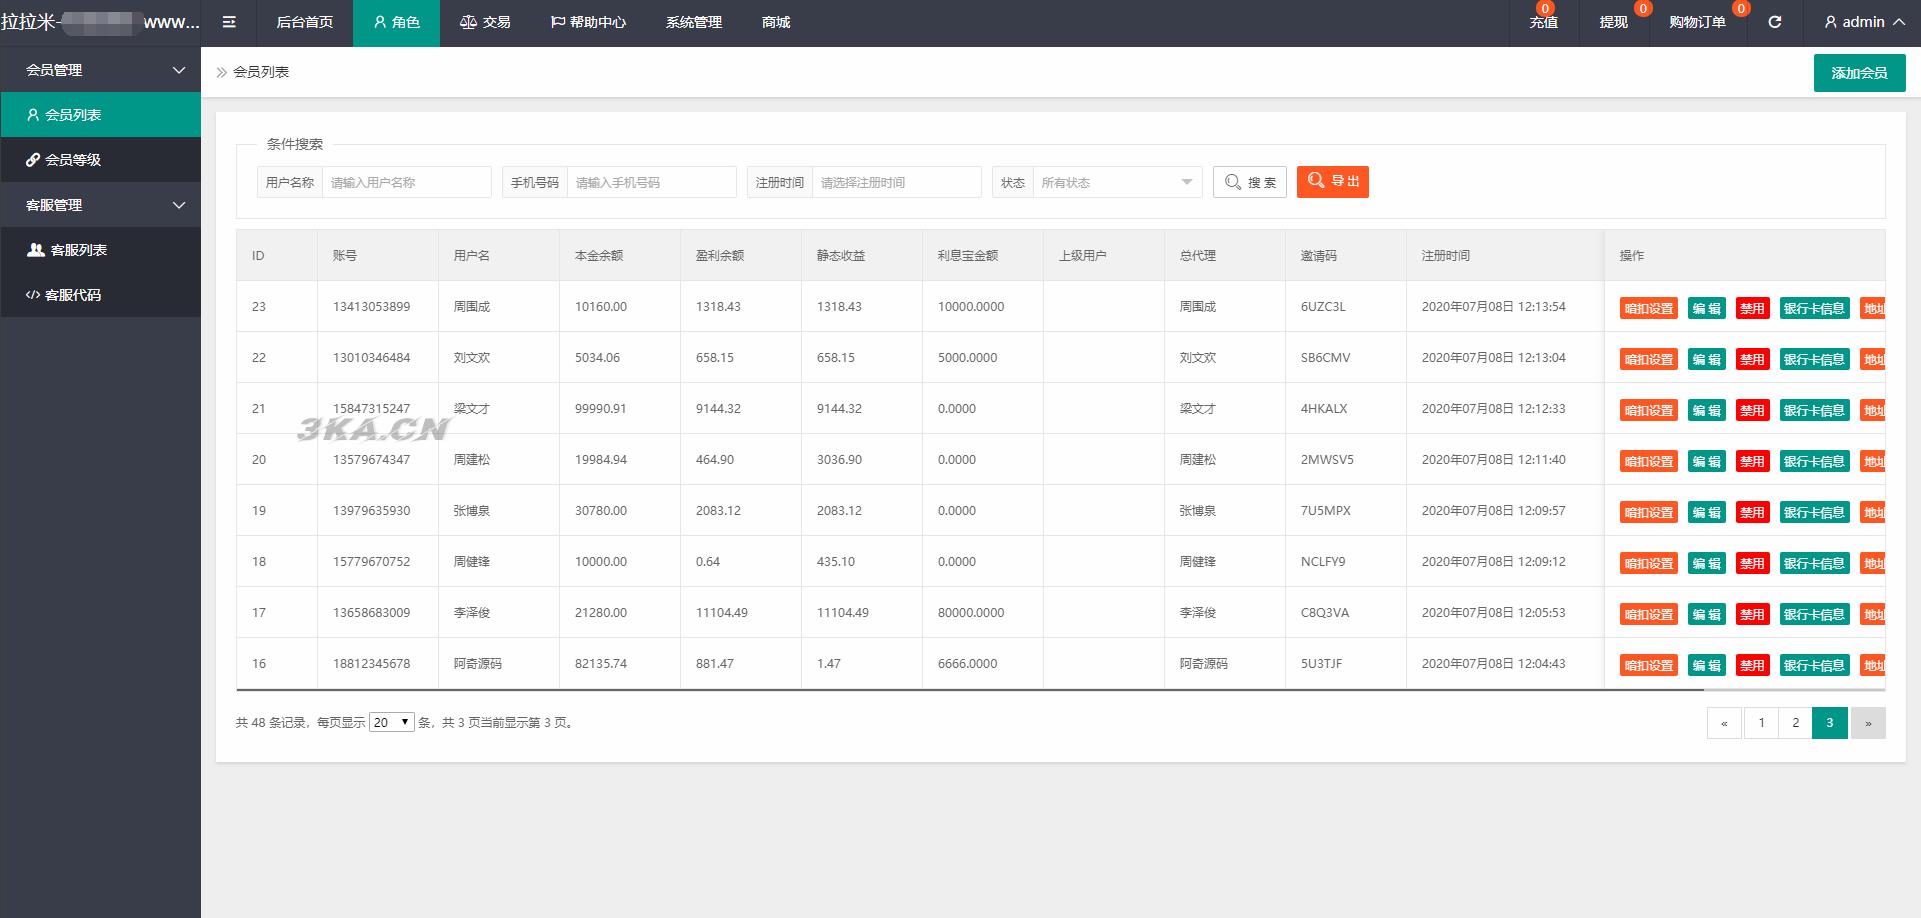Screen dimensions: 1921x918
Task: Open the 注册时间 date picker field
Action: pos(896,182)
